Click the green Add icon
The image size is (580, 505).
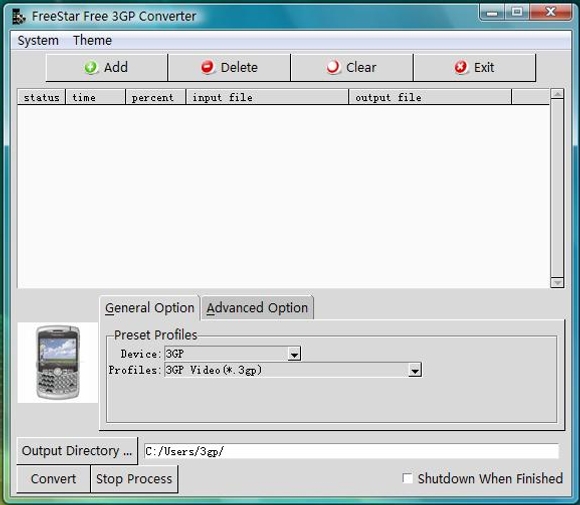[x=91, y=67]
